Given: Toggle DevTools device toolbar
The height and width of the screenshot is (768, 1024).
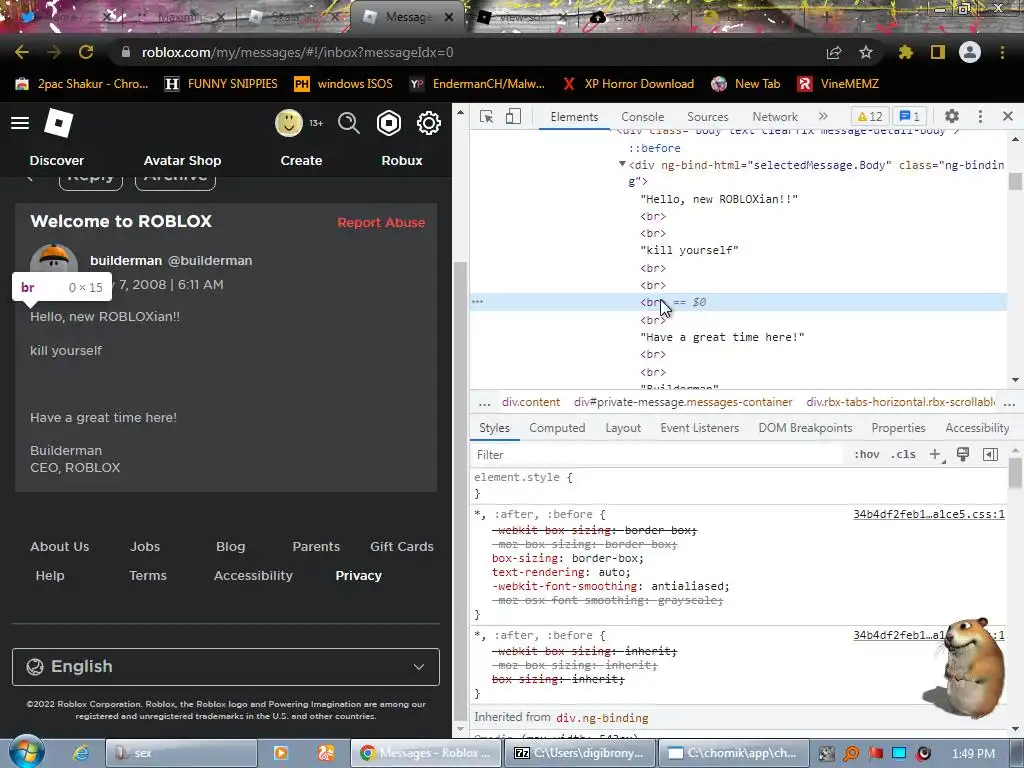Looking at the screenshot, I should (513, 116).
